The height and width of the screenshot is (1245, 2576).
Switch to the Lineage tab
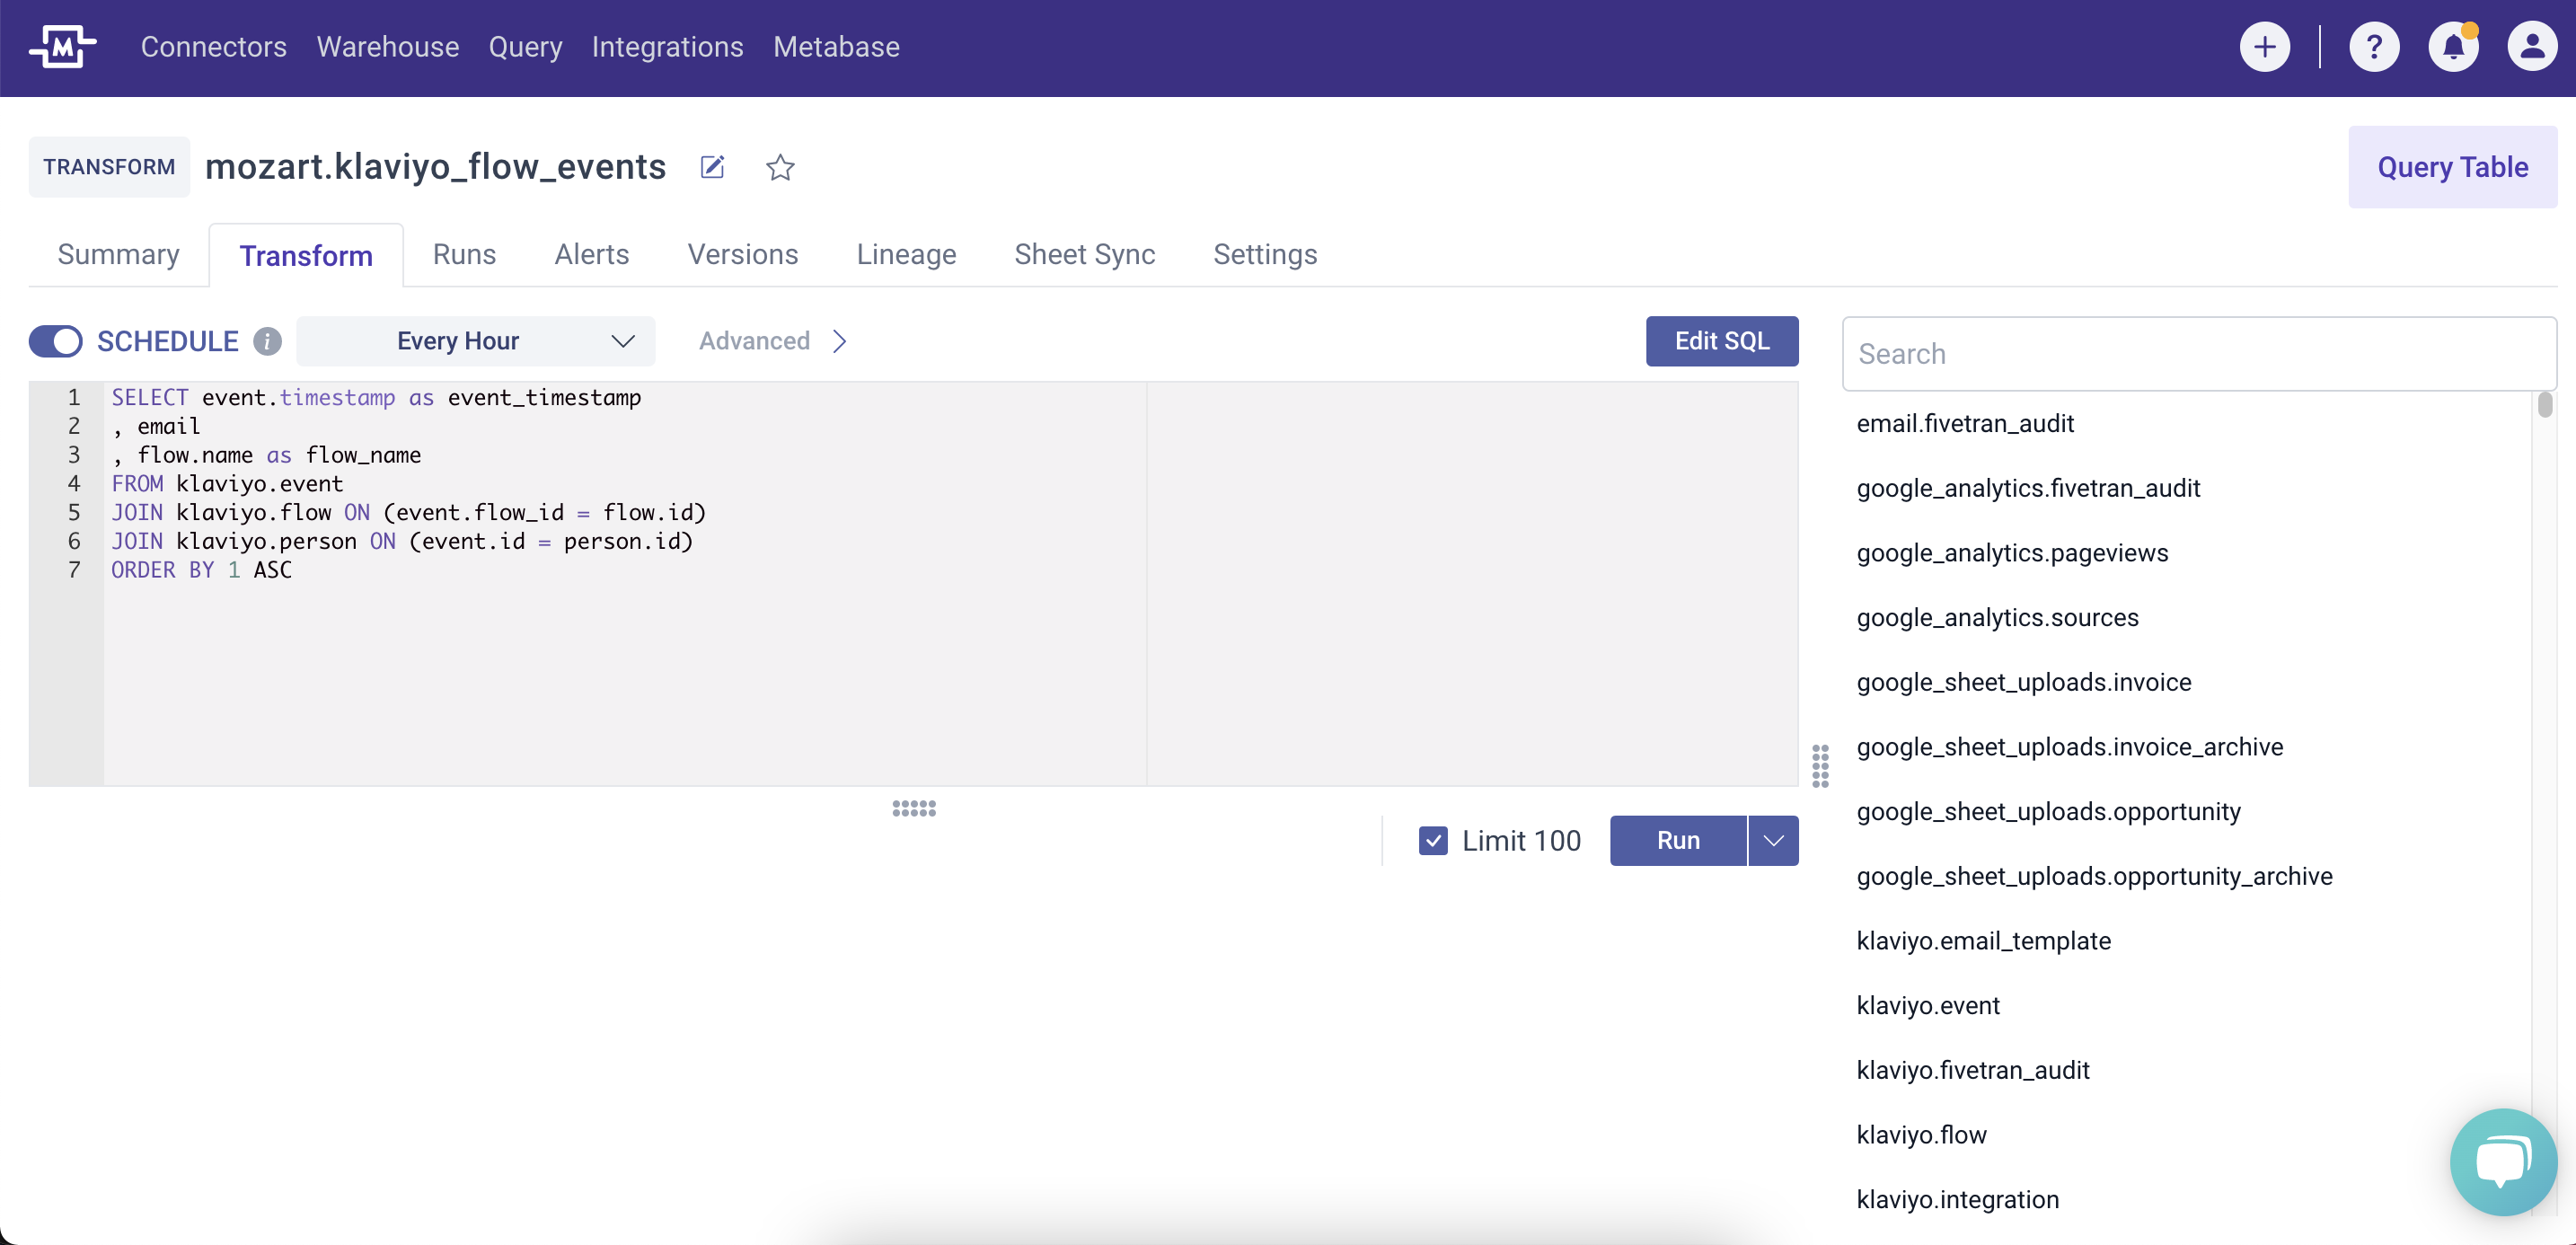click(x=906, y=255)
